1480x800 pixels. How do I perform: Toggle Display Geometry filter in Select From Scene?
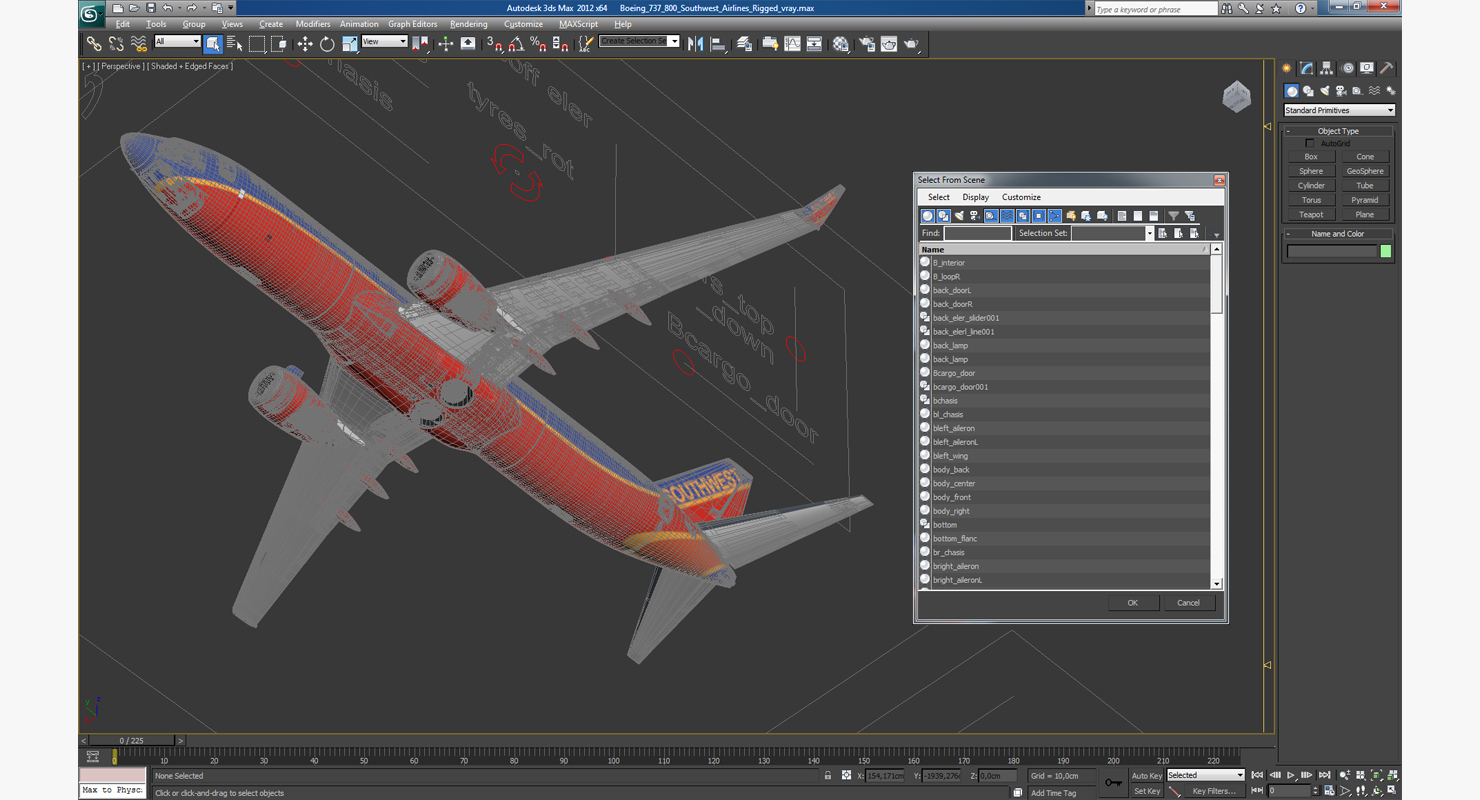[x=928, y=215]
